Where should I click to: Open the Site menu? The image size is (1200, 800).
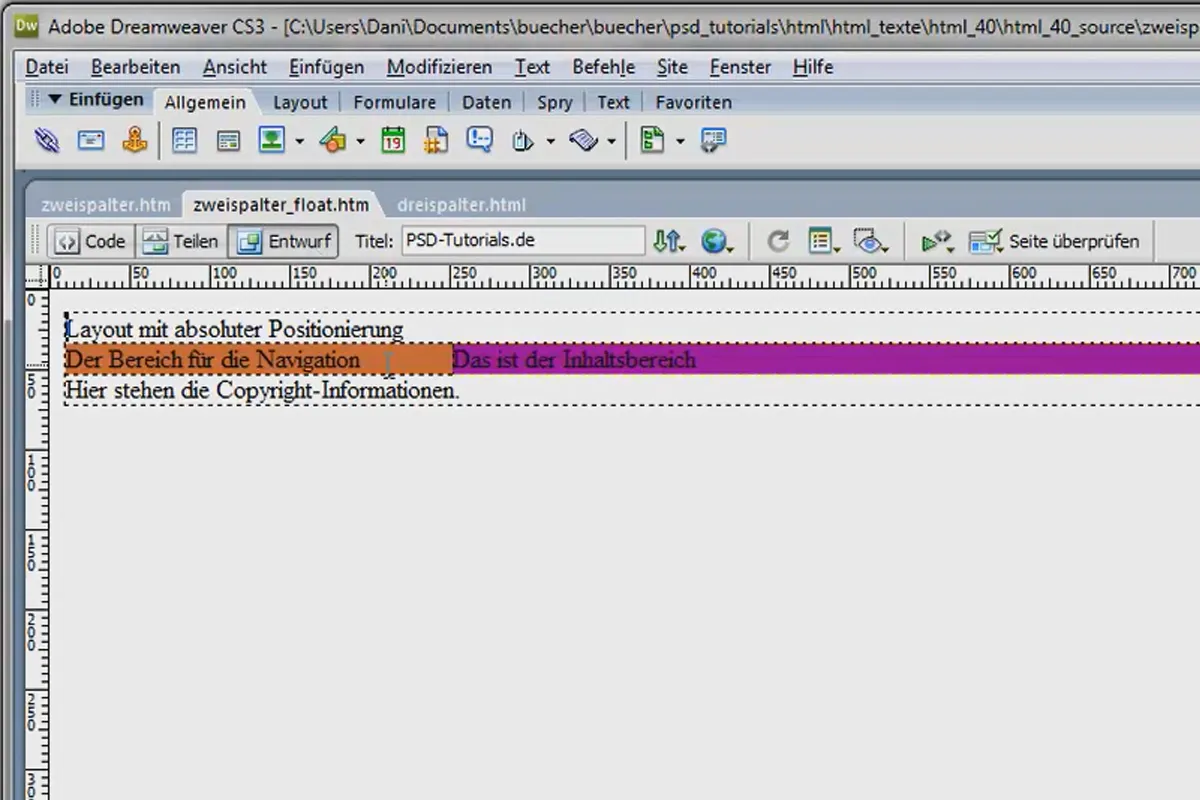tap(672, 67)
